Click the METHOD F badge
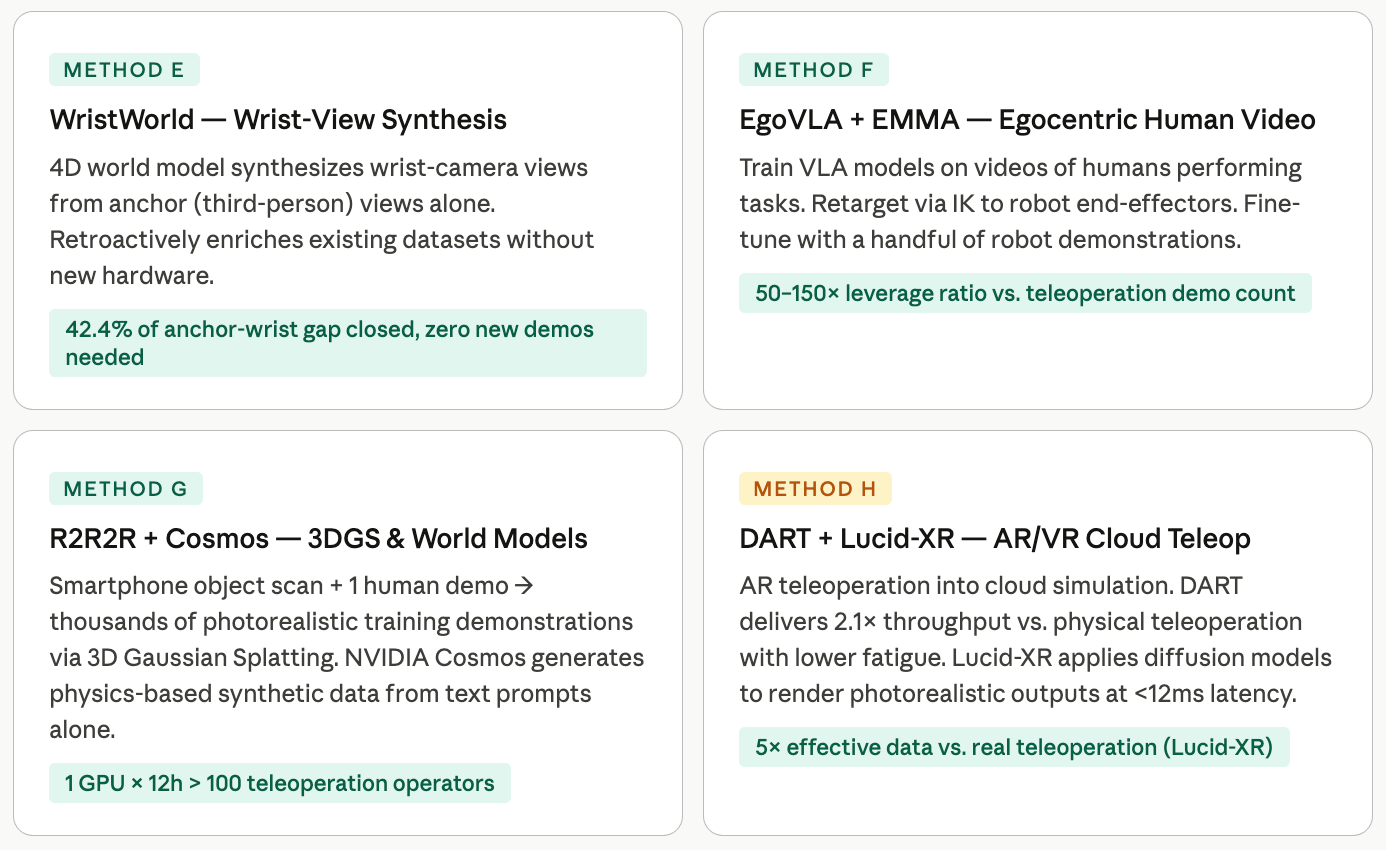Viewport: 1386px width, 850px height. point(814,70)
